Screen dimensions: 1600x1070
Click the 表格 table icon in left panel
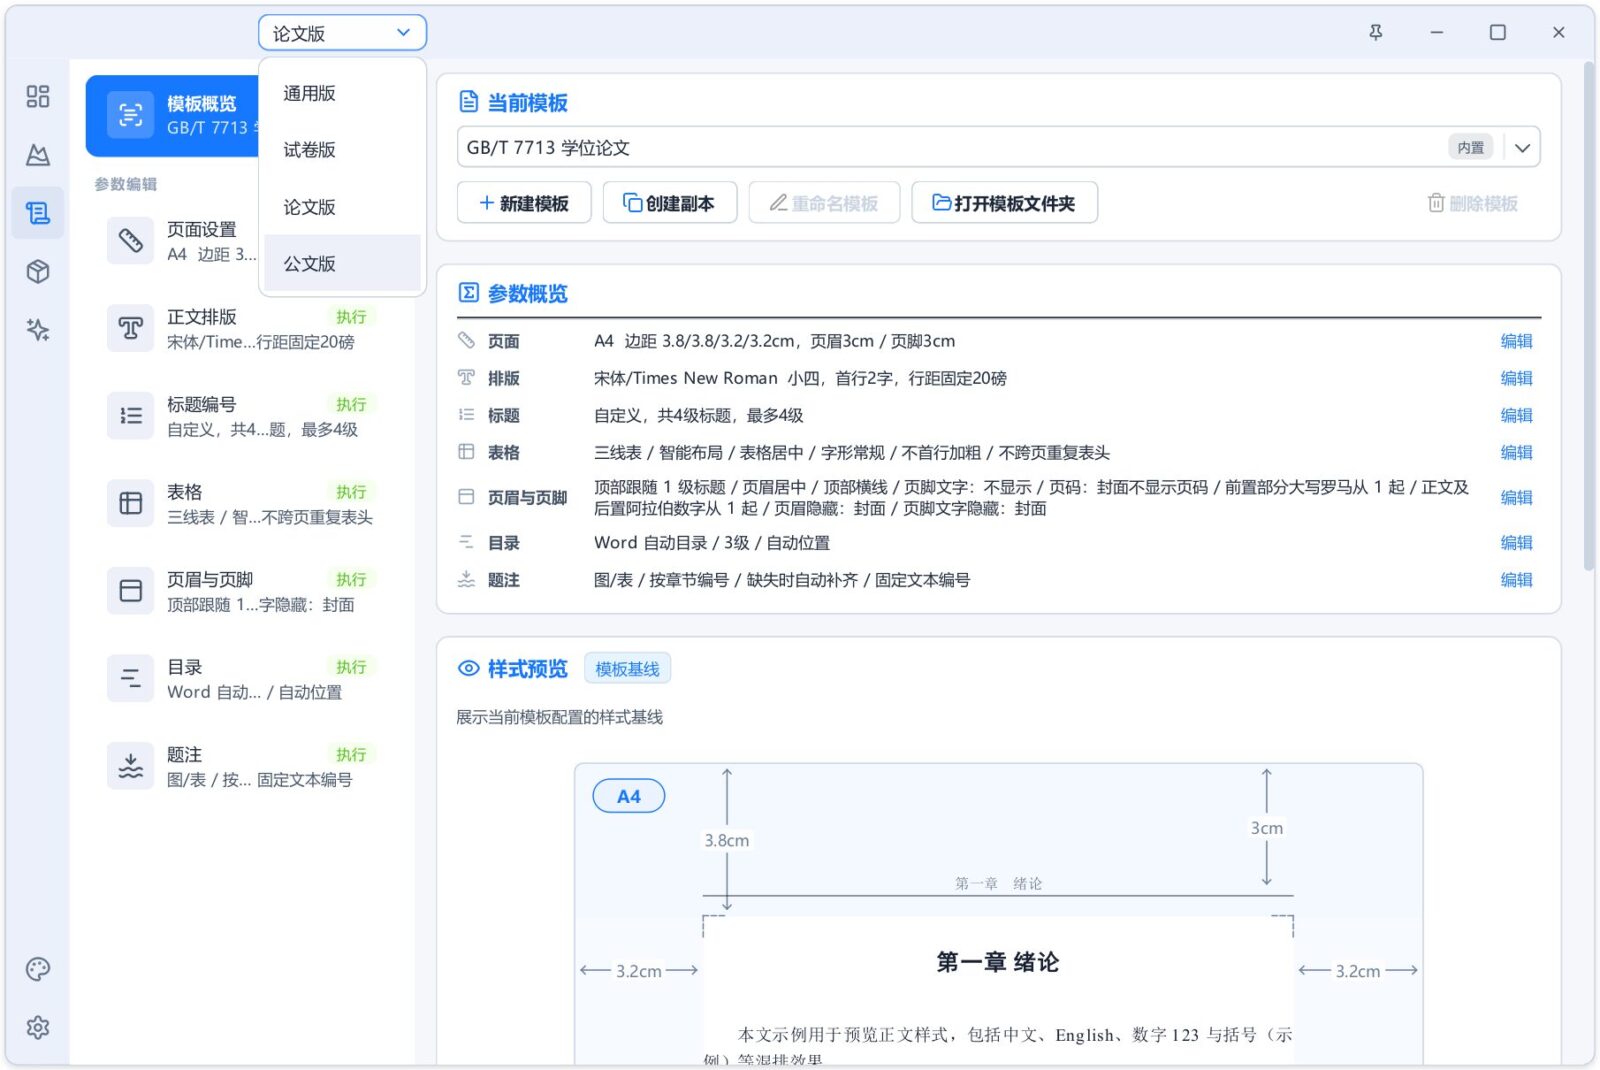pos(130,503)
